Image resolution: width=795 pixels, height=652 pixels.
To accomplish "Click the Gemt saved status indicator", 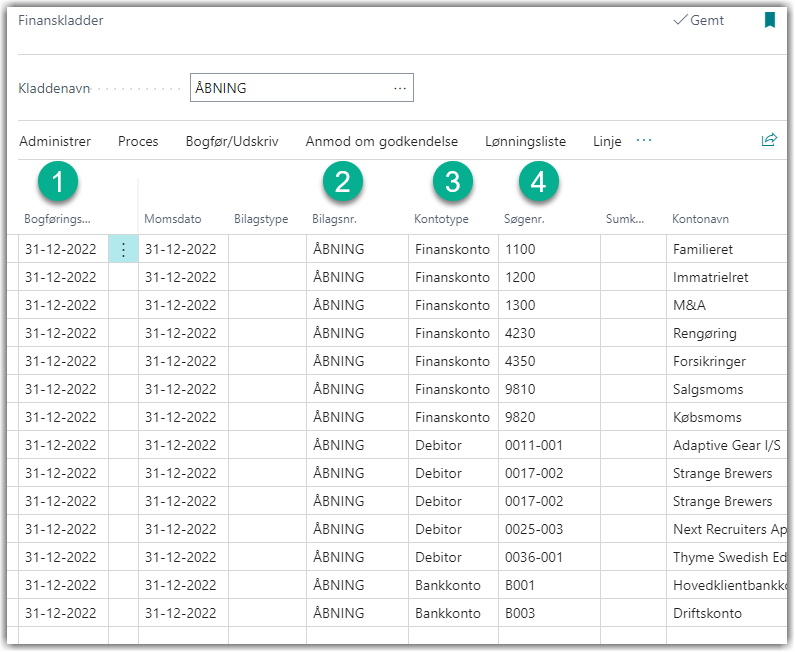I will tap(698, 20).
